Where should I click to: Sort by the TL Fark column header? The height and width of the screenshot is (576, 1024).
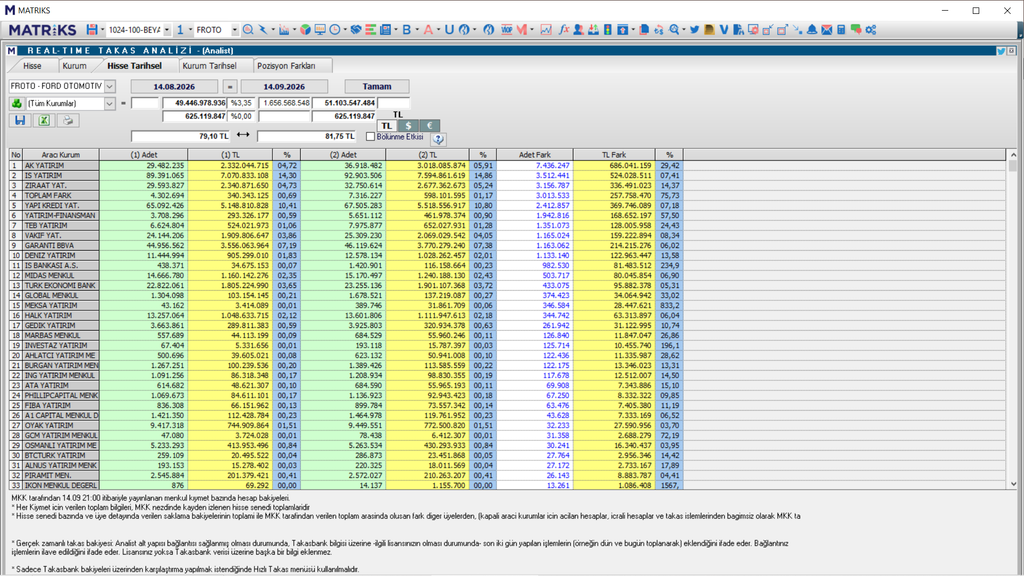[614, 155]
